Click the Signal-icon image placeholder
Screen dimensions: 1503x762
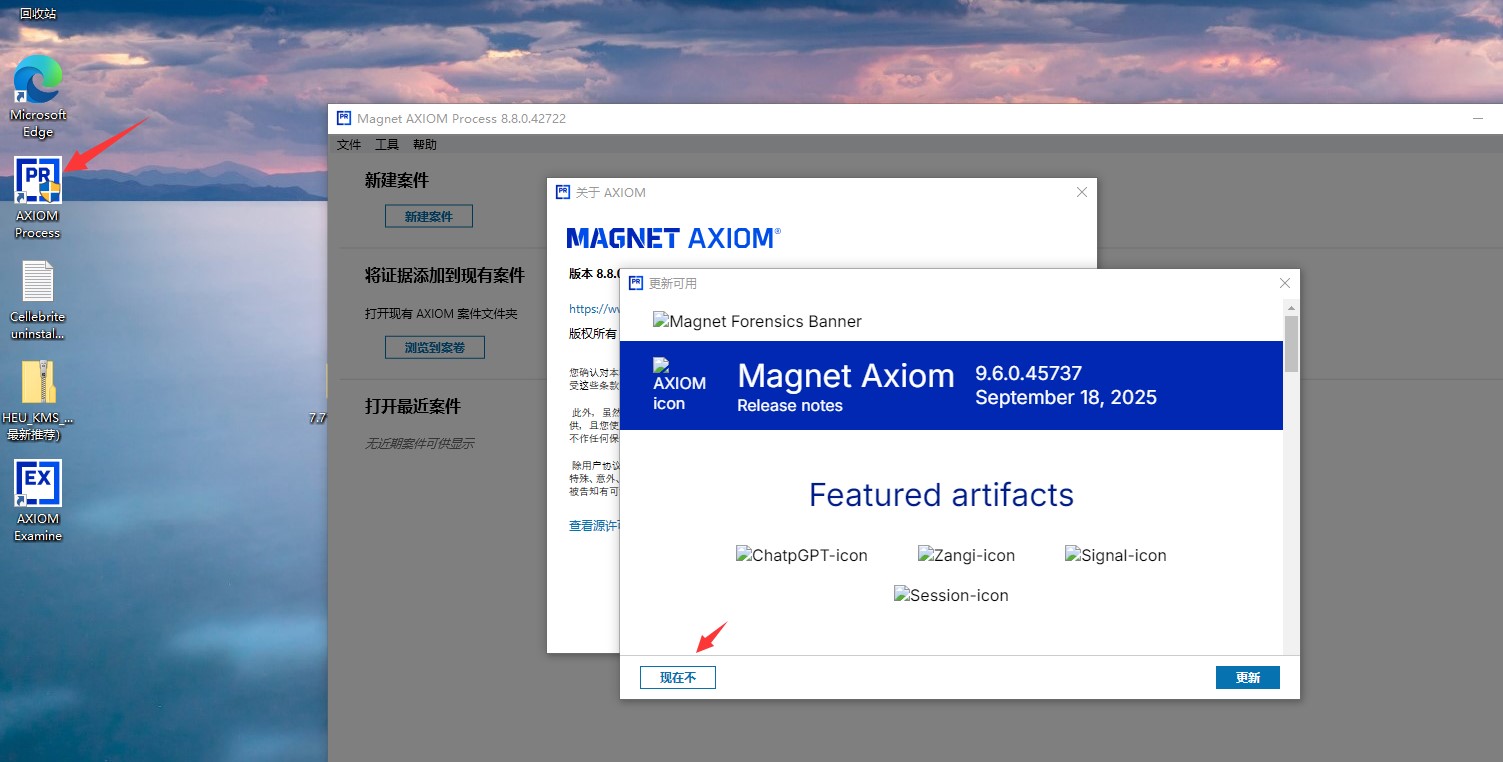pyautogui.click(x=1115, y=555)
